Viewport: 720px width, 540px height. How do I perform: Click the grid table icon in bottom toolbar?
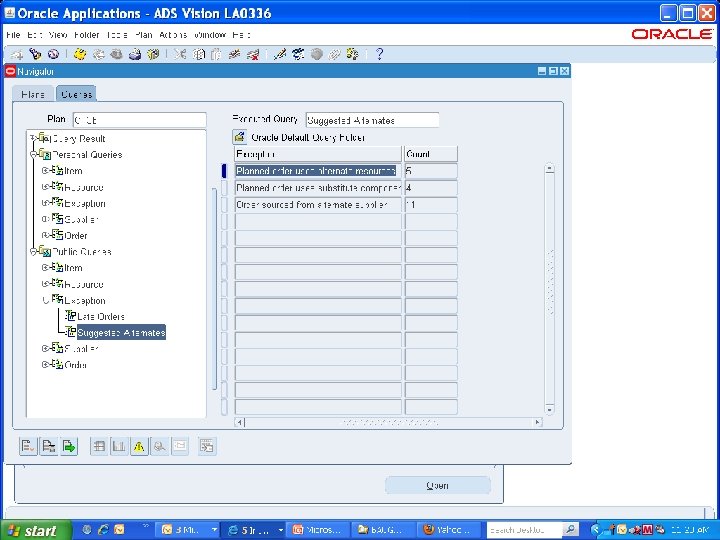tap(99, 446)
